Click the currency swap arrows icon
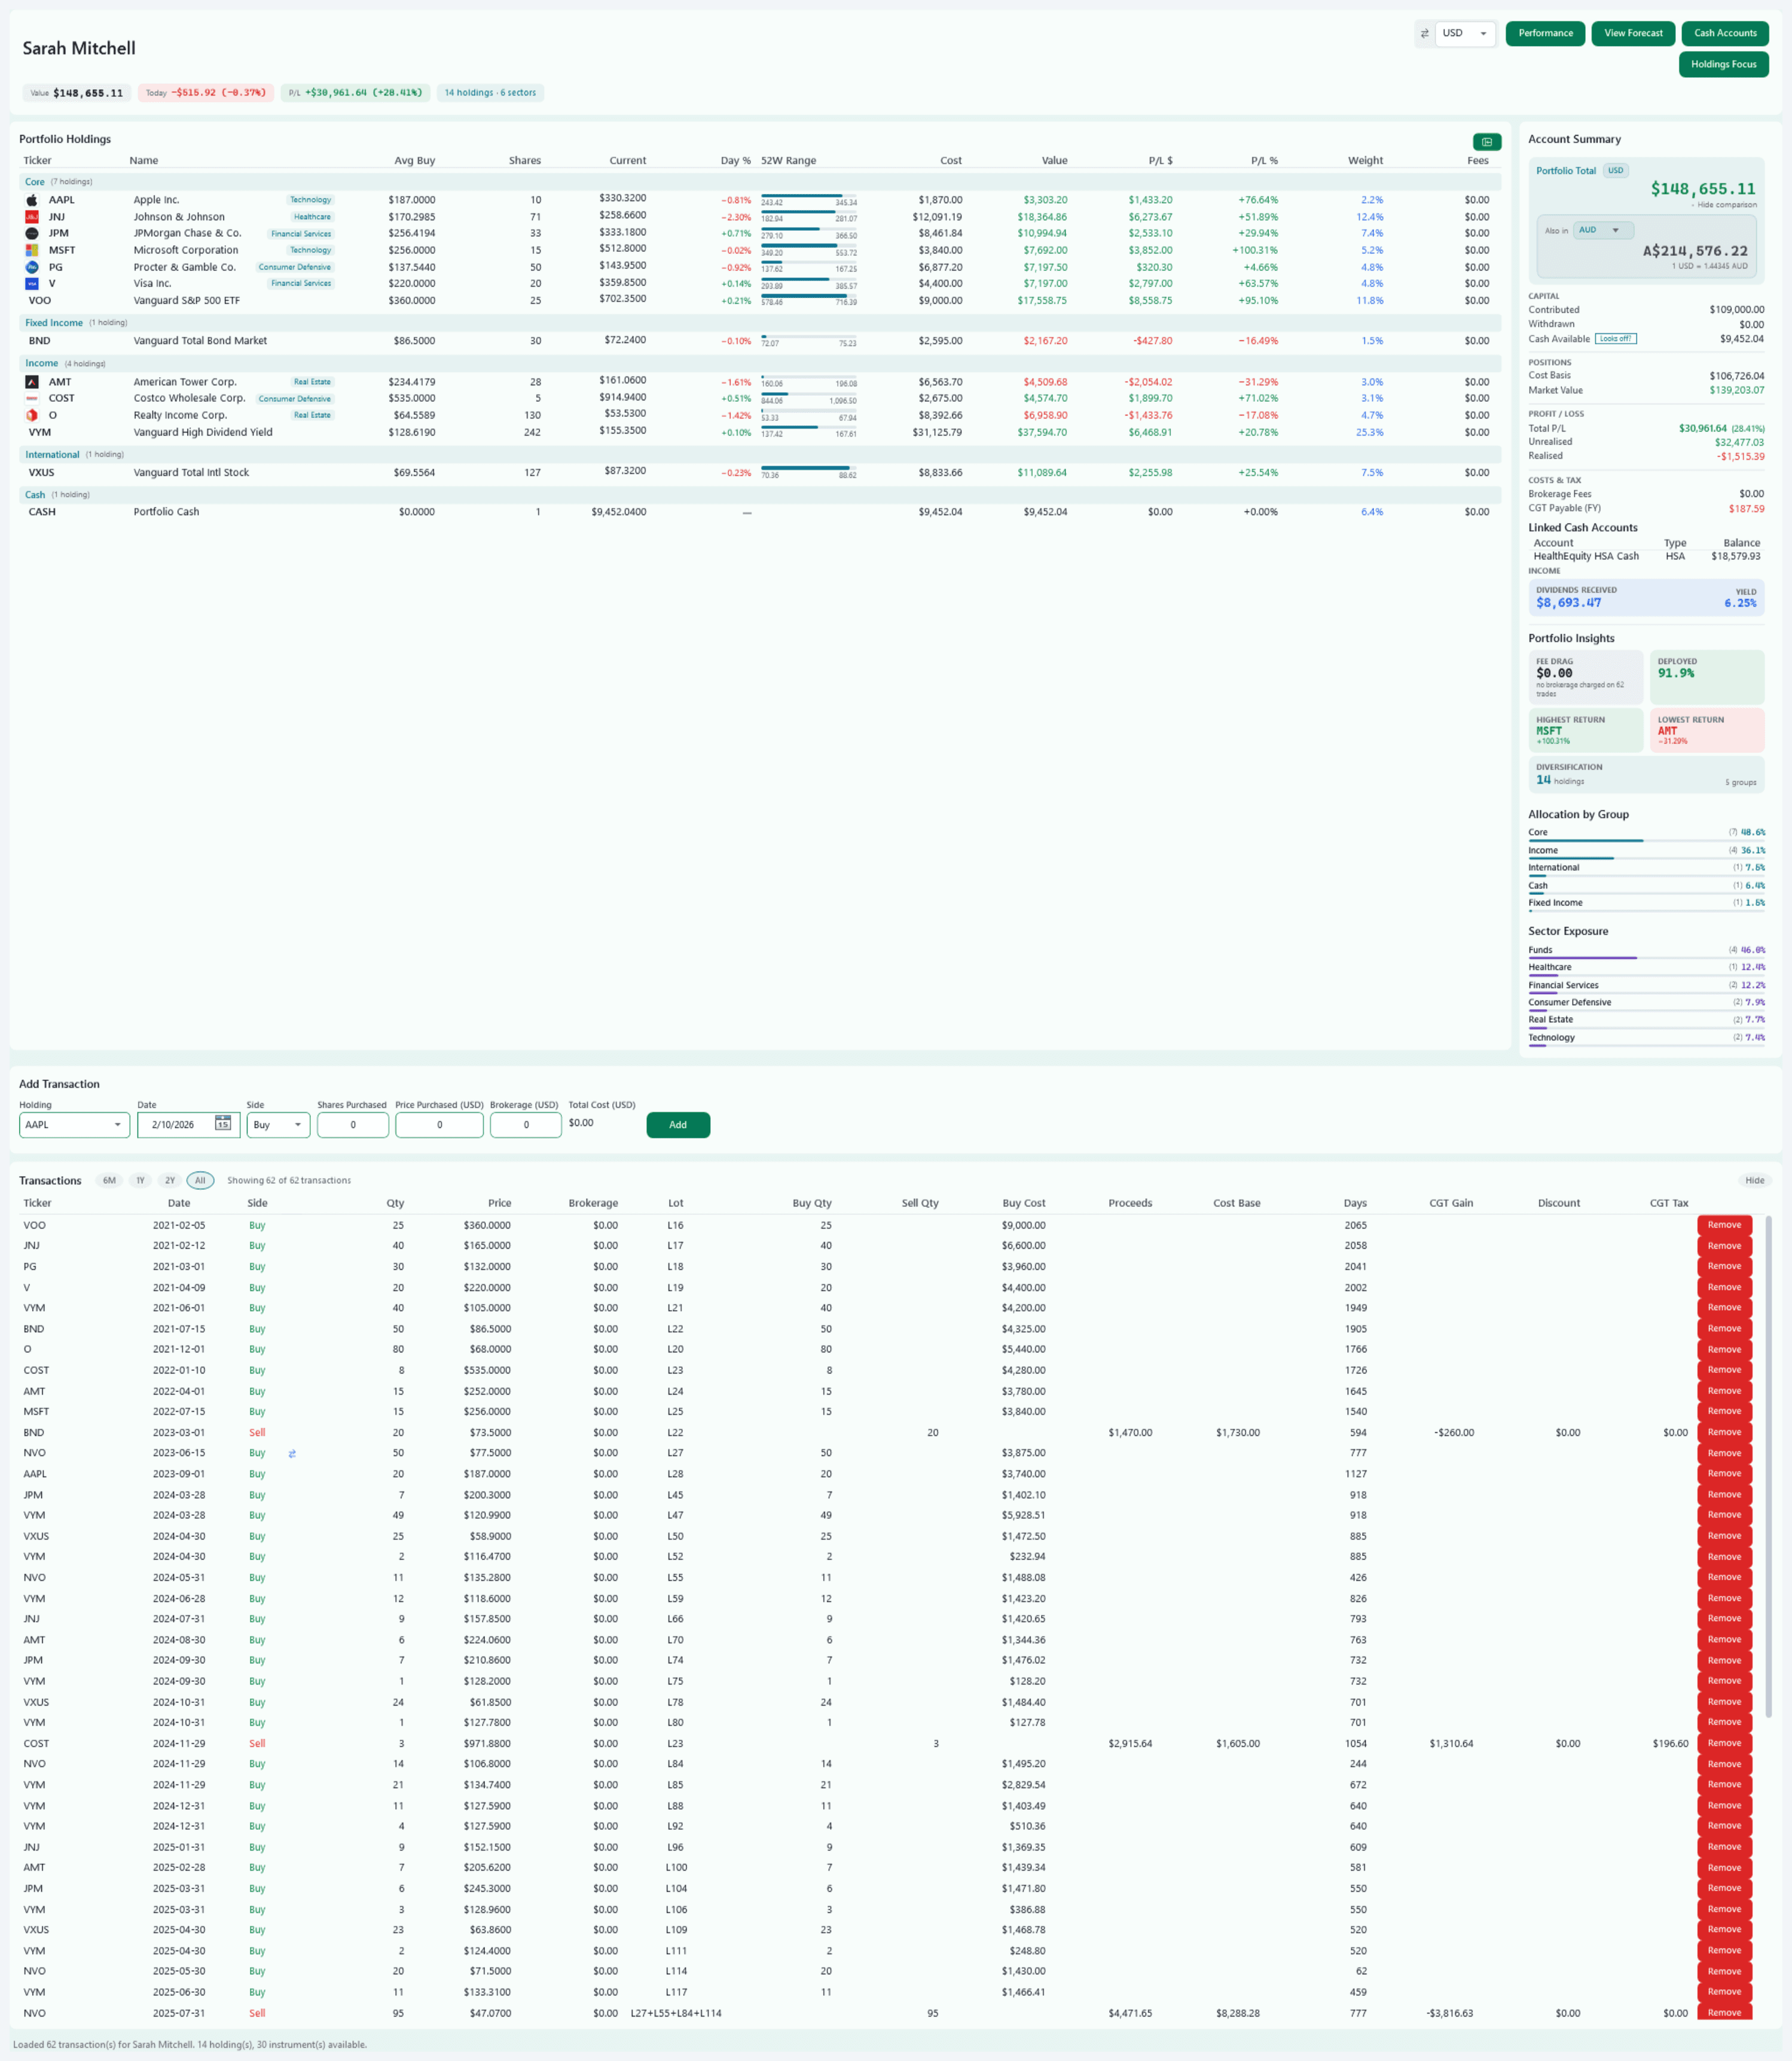The height and width of the screenshot is (2061, 1792). click(1424, 34)
